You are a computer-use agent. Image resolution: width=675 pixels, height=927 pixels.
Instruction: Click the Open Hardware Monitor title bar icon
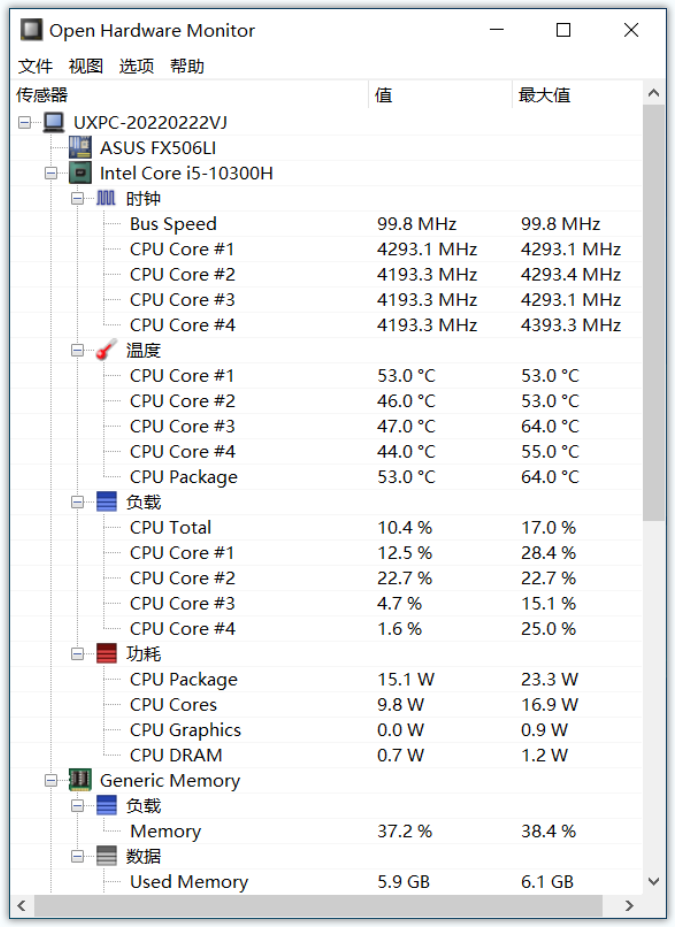point(31,30)
